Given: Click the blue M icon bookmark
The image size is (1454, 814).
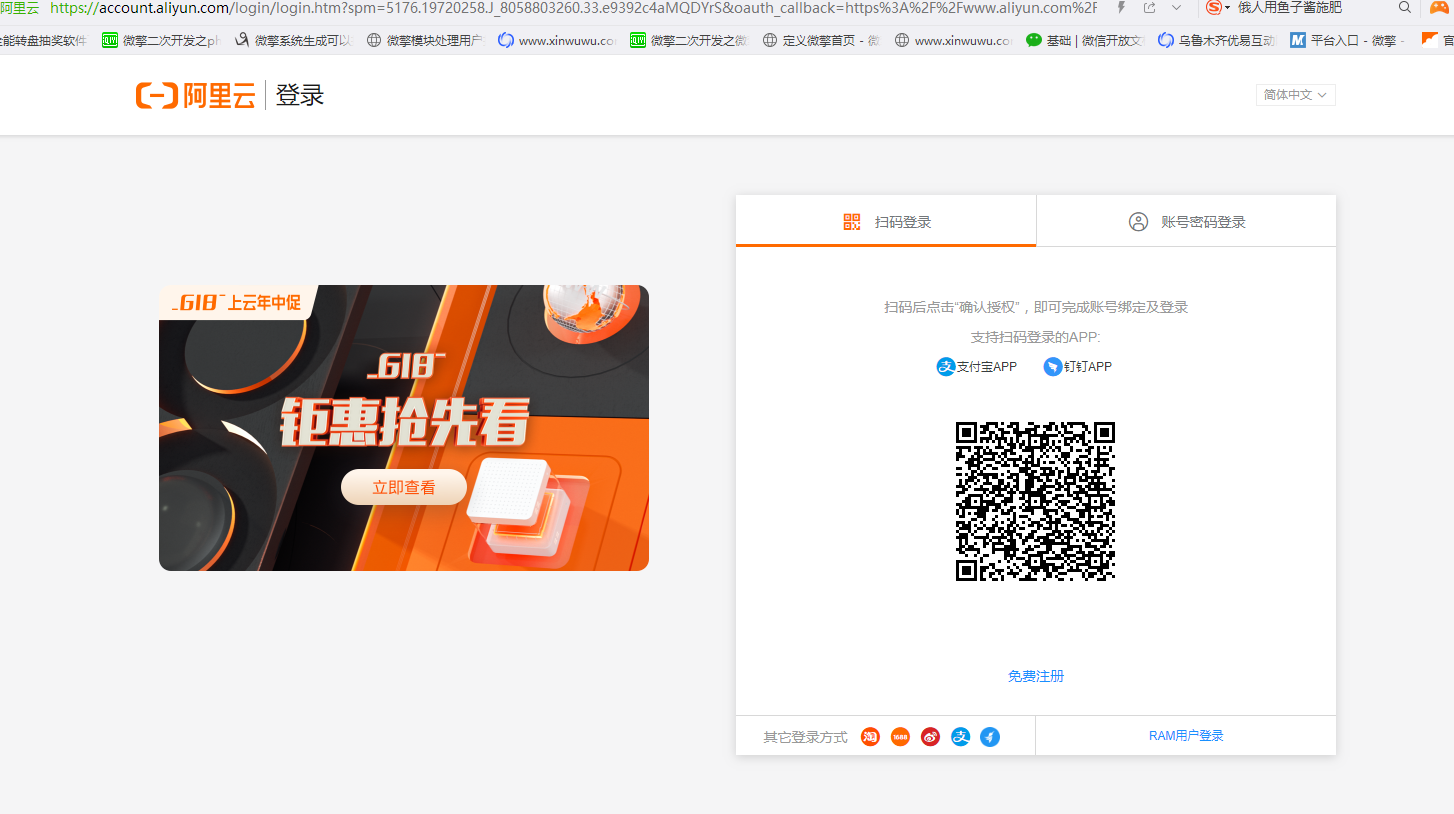Looking at the screenshot, I should point(1298,41).
